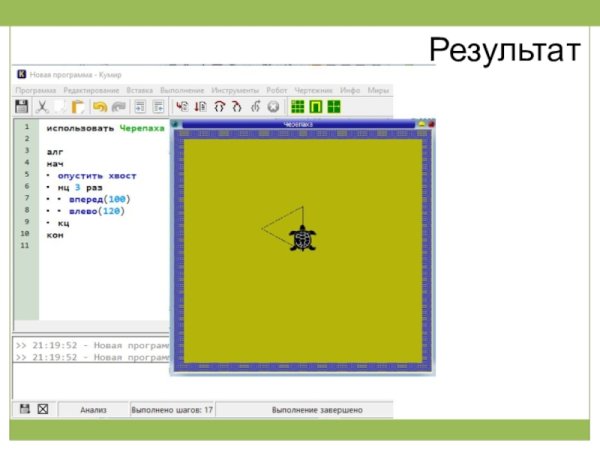
Task: Click the middle green window layout icon
Action: (x=315, y=106)
